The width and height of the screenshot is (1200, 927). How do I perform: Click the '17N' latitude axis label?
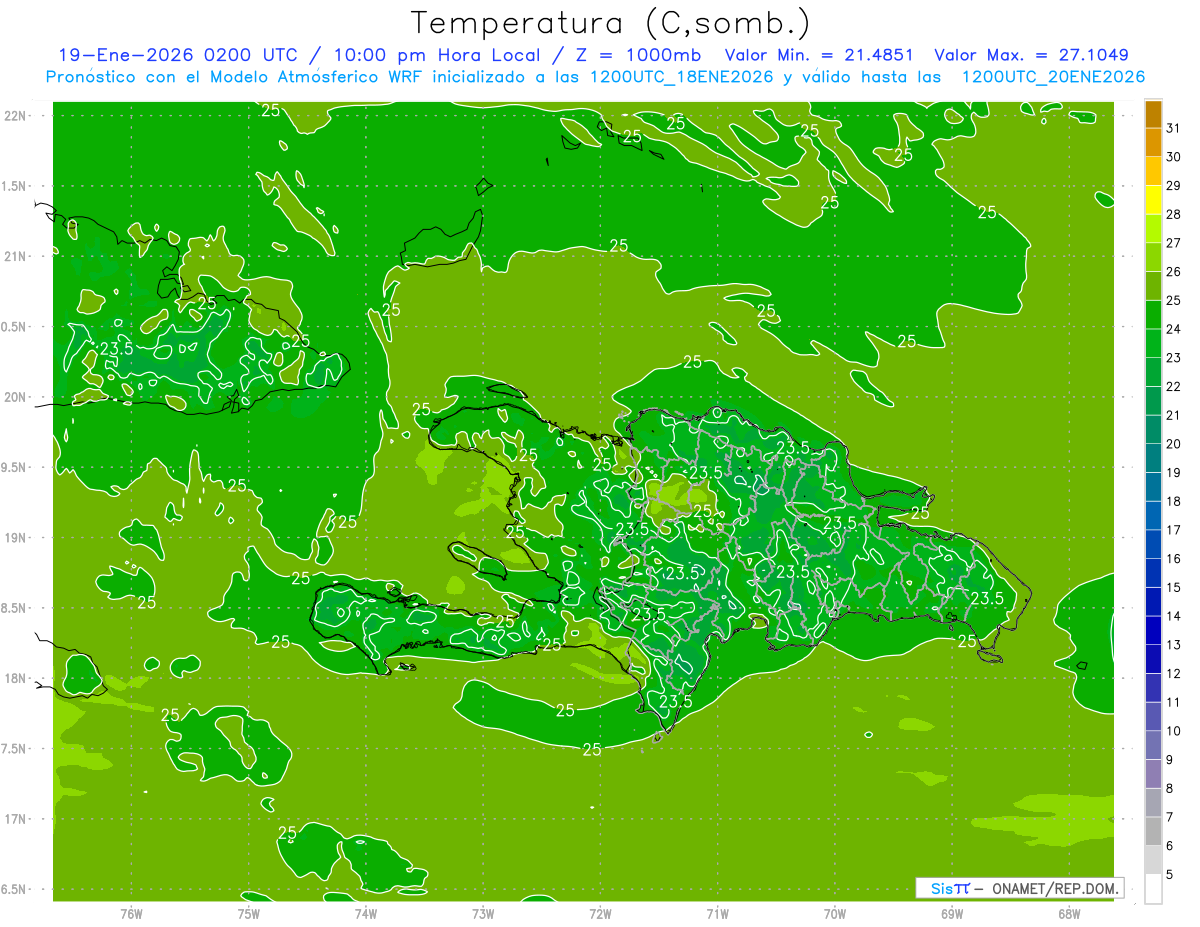[x=15, y=819]
